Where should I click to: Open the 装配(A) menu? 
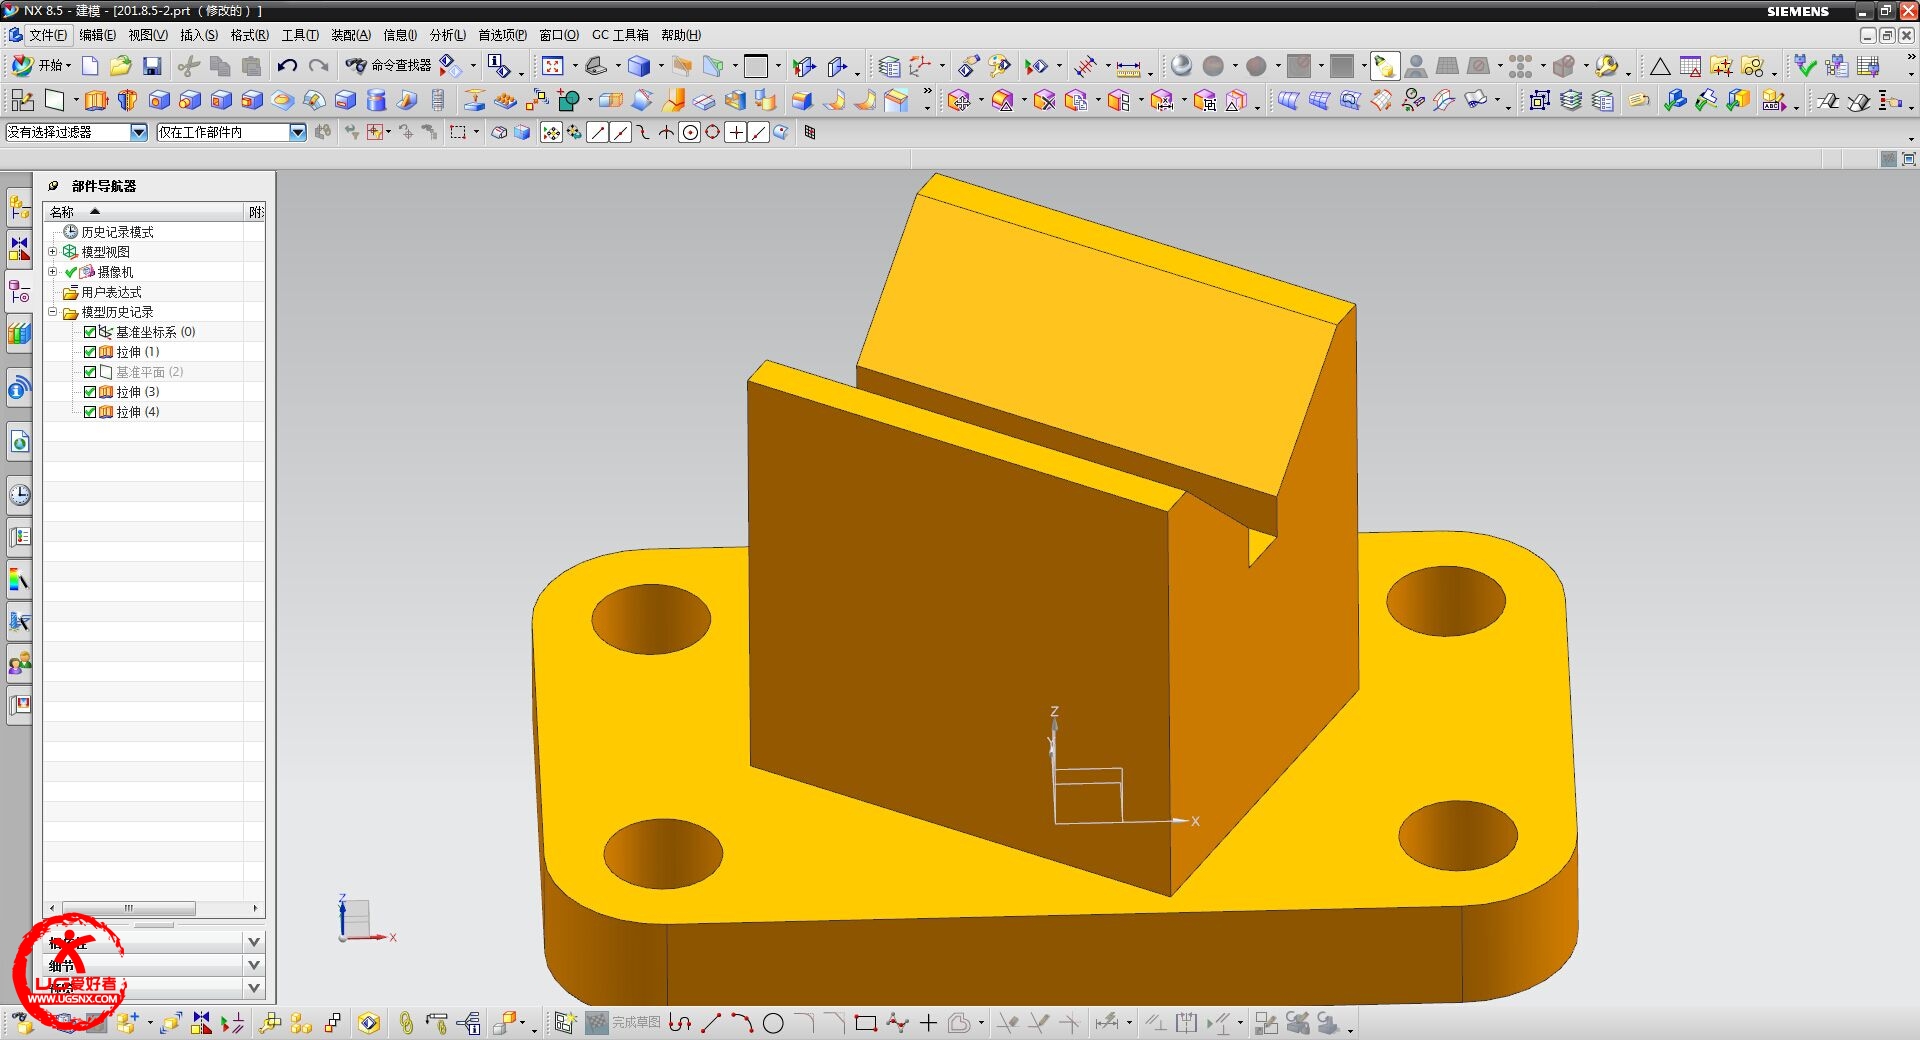[x=350, y=35]
